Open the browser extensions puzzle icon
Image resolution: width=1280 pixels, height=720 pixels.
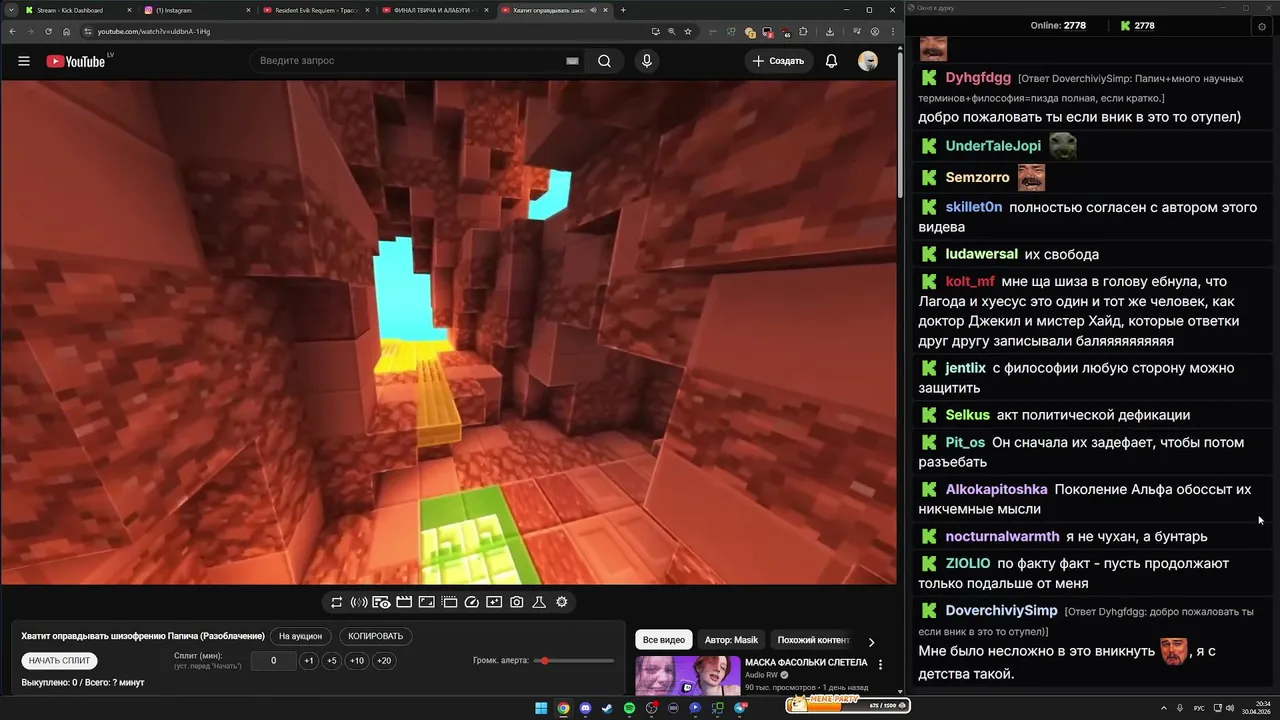click(x=803, y=31)
